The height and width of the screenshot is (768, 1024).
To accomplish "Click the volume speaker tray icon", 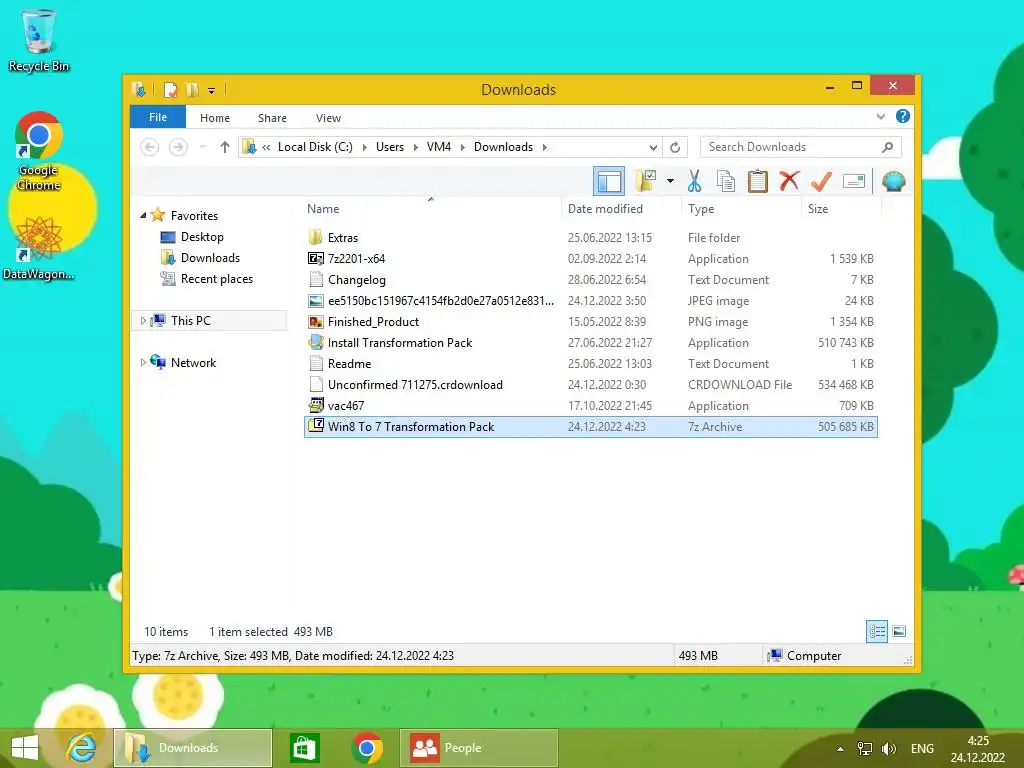I will (888, 748).
